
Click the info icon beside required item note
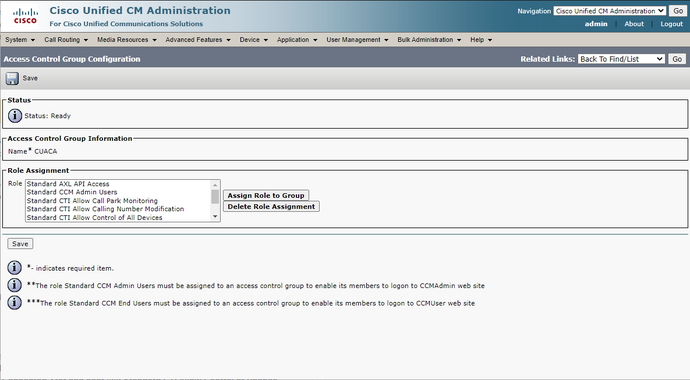pos(15,267)
